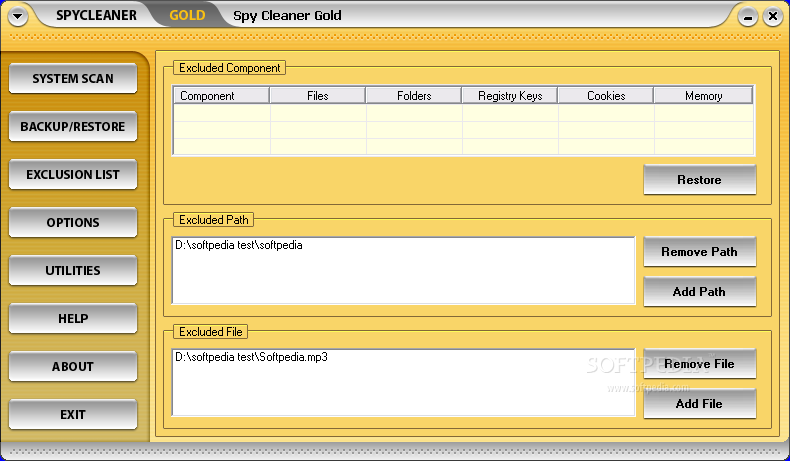The height and width of the screenshot is (461, 790).
Task: Go to BACKUP/RESTORE
Action: tap(73, 126)
